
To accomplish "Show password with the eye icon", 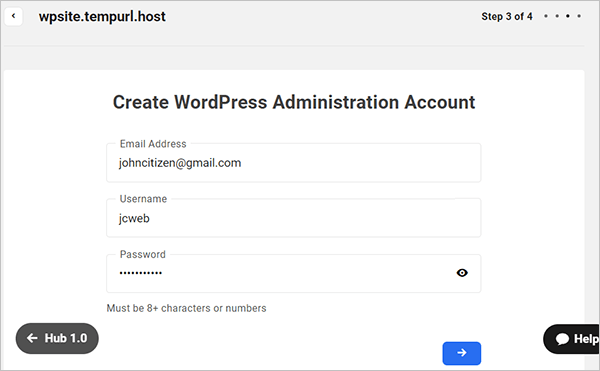I will [x=462, y=273].
